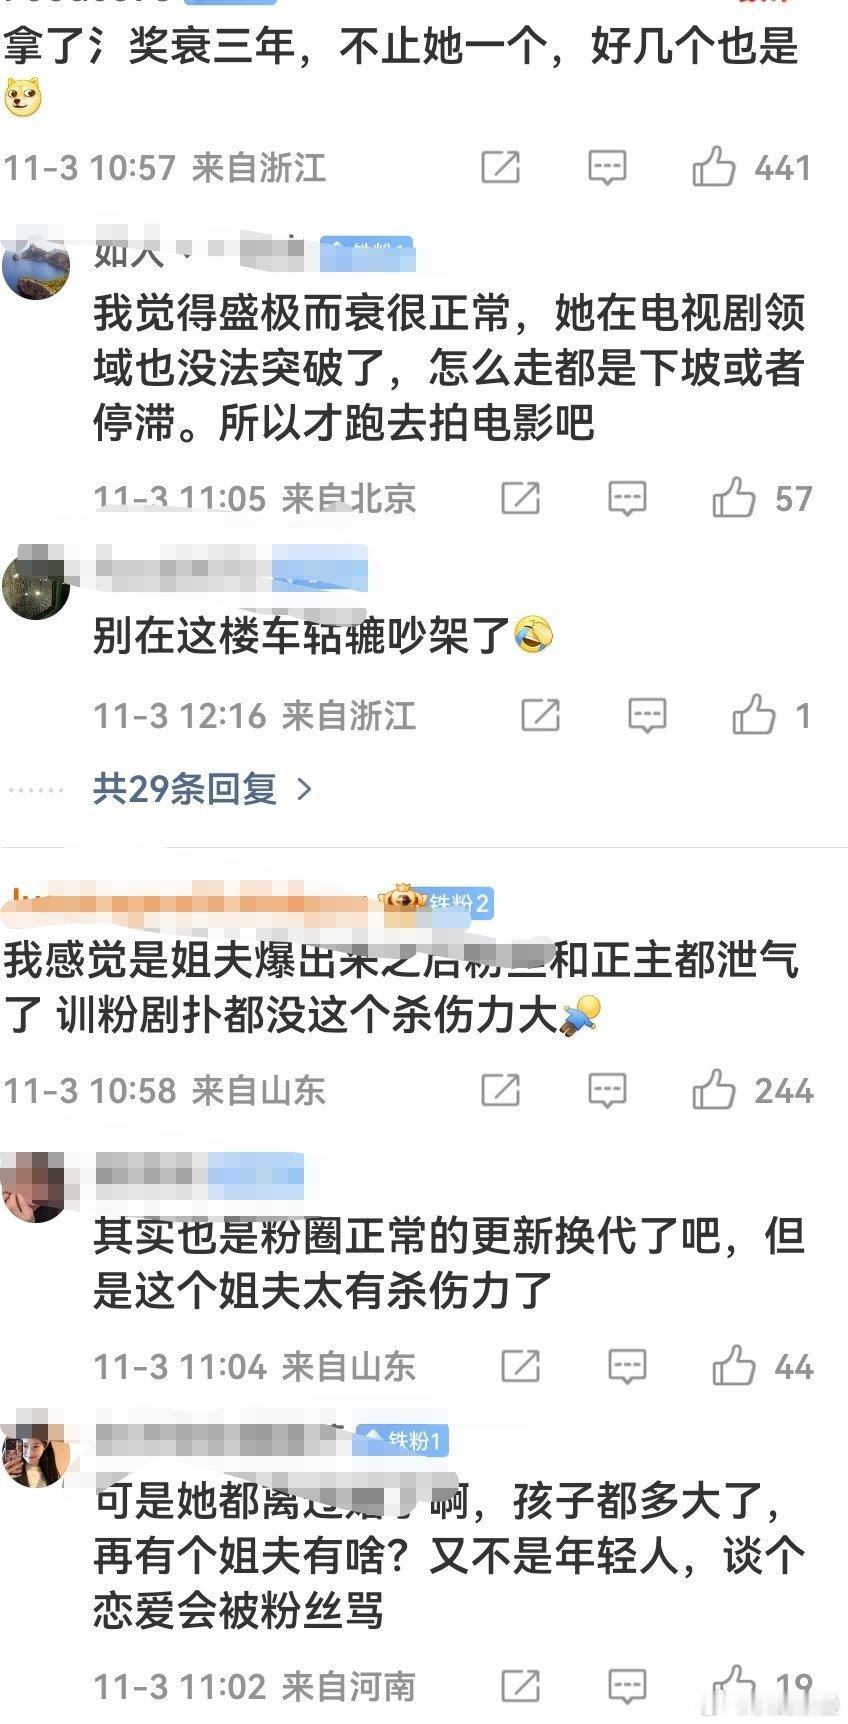The height and width of the screenshot is (1724, 848).
Task: Open the chevron next to 共29条回复
Action: [x=306, y=790]
